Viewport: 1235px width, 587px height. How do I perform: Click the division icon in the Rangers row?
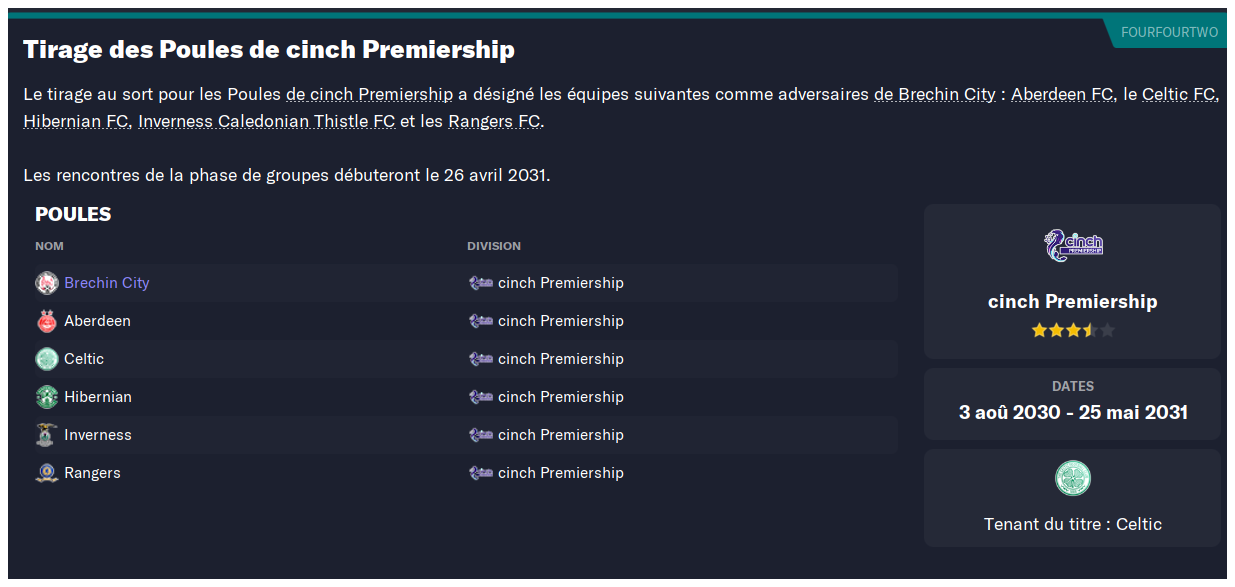click(x=480, y=473)
